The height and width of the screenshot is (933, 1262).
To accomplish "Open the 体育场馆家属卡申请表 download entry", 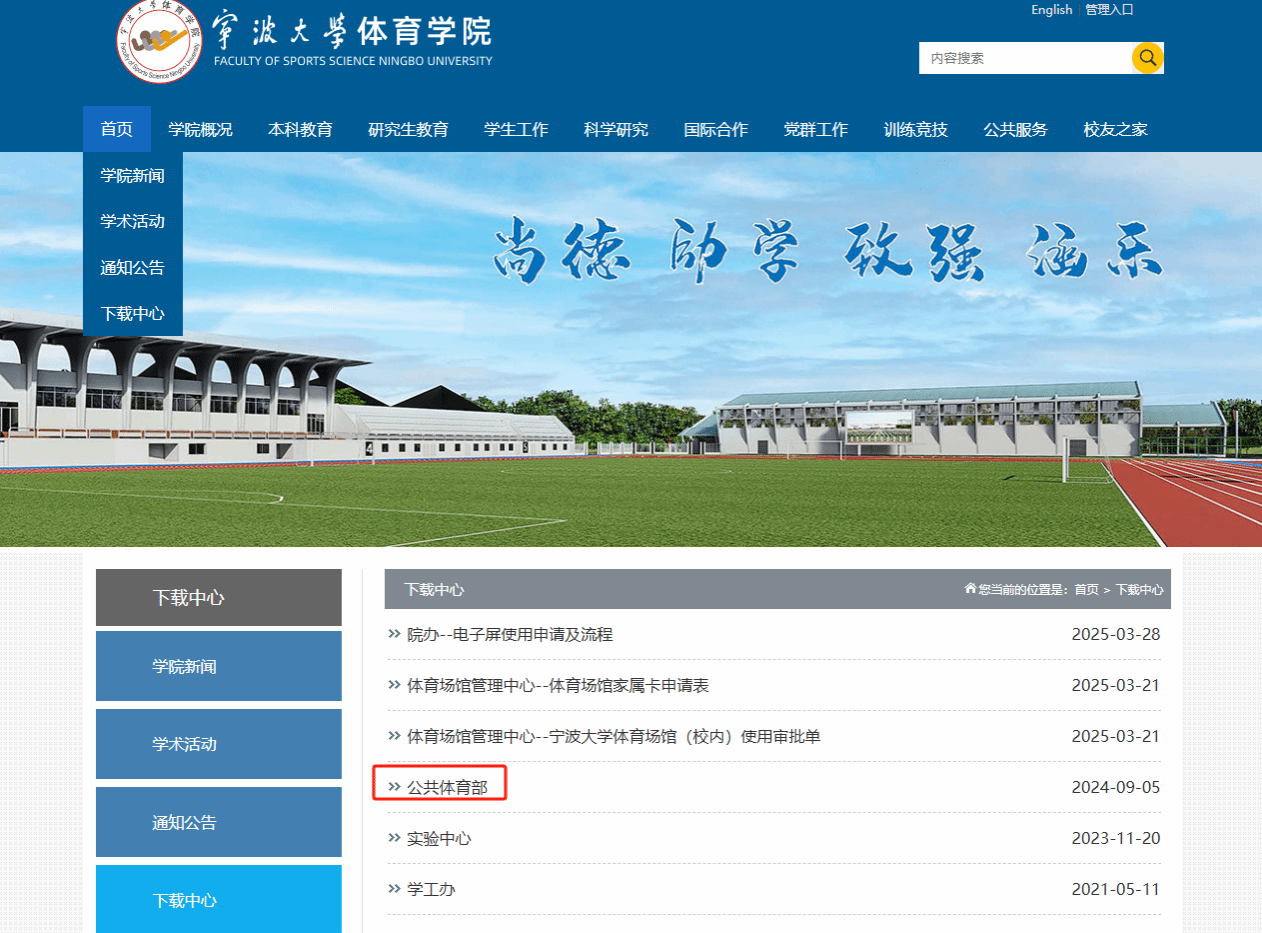I will [x=558, y=685].
